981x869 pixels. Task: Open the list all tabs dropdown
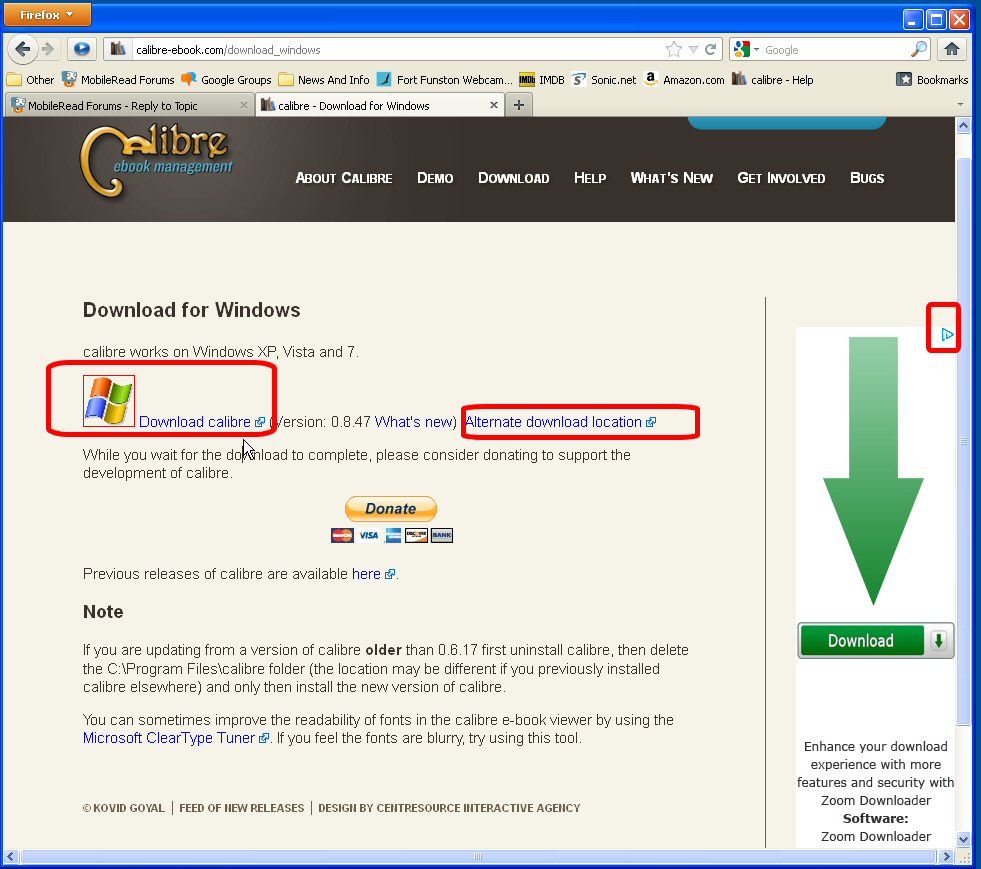[960, 105]
